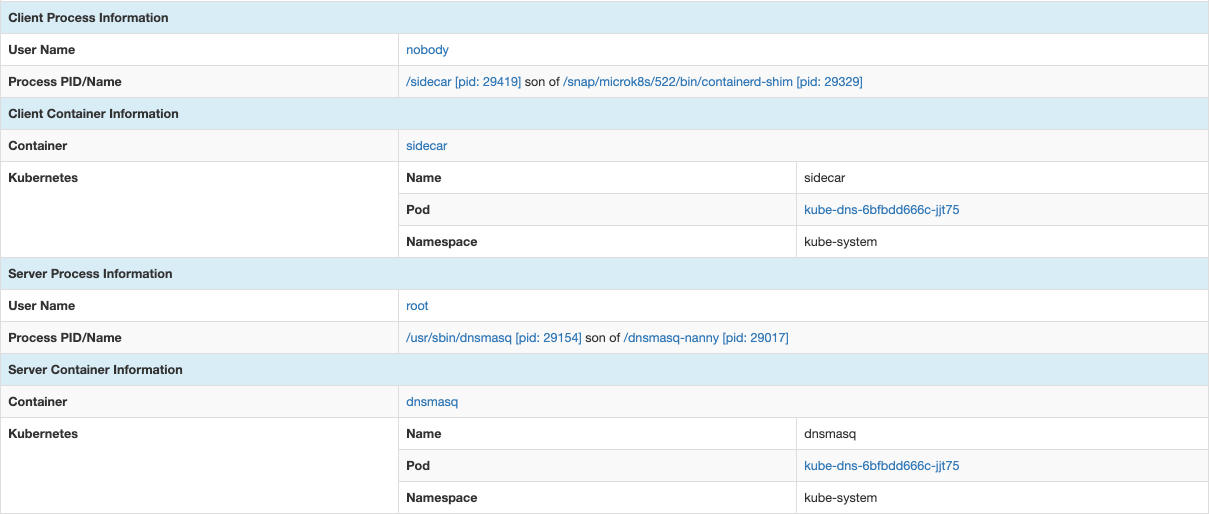Click the 'Server Container Information' section header
The image size is (1210, 514).
[95, 370]
